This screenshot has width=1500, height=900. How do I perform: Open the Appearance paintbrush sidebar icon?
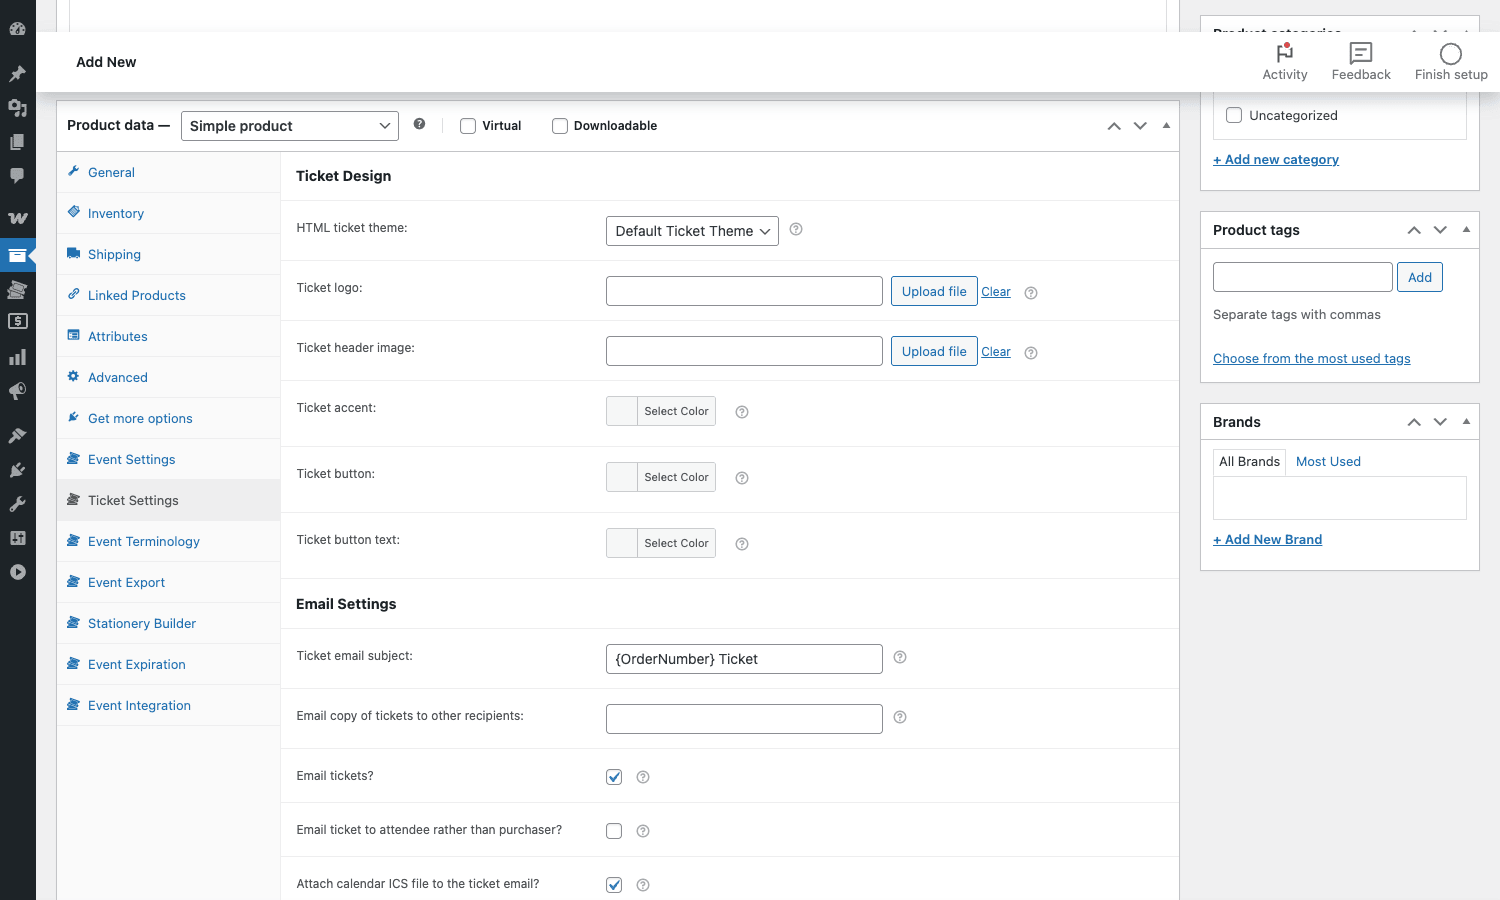click(x=17, y=435)
